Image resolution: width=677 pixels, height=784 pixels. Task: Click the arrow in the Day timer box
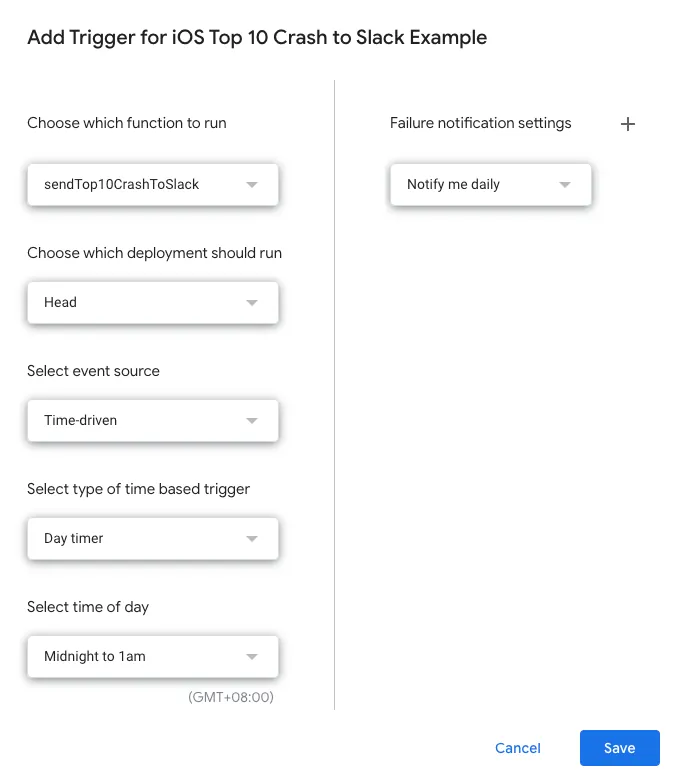[252, 539]
